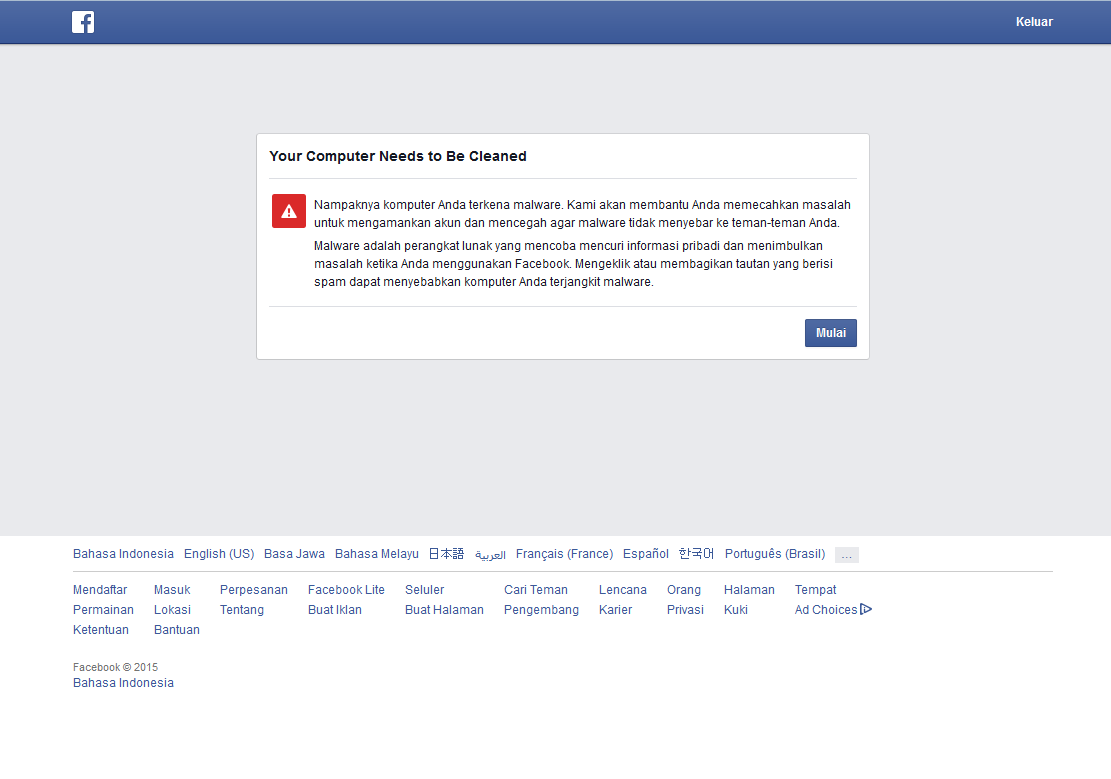Switch language to English (US)
The height and width of the screenshot is (779, 1111).
coord(219,553)
